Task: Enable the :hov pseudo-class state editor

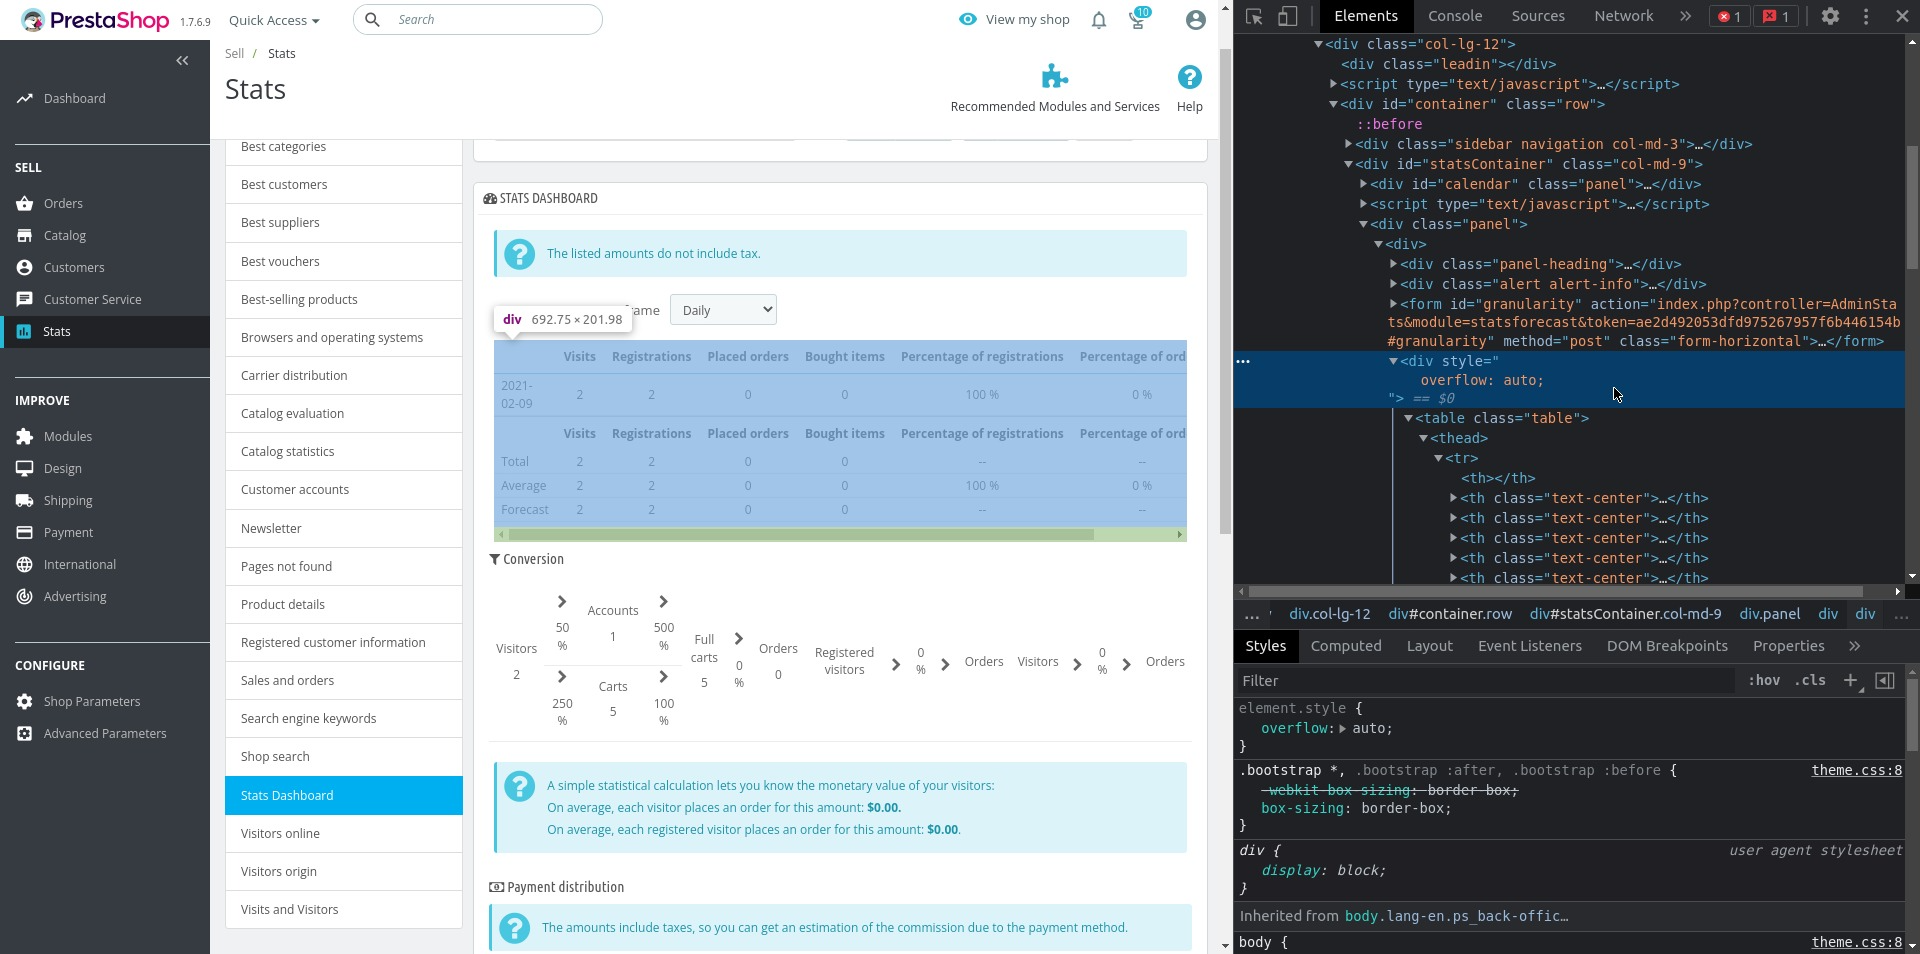Action: pos(1765,680)
